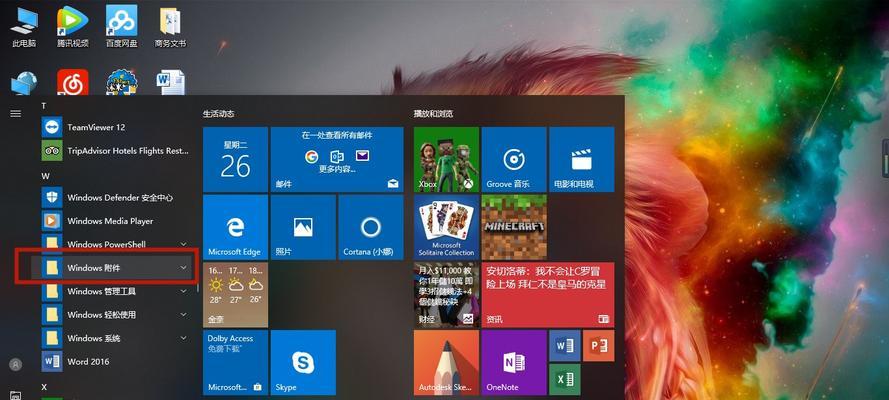Open the 财经 finance news tile
This screenshot has width=889, height=400.
pos(446,295)
